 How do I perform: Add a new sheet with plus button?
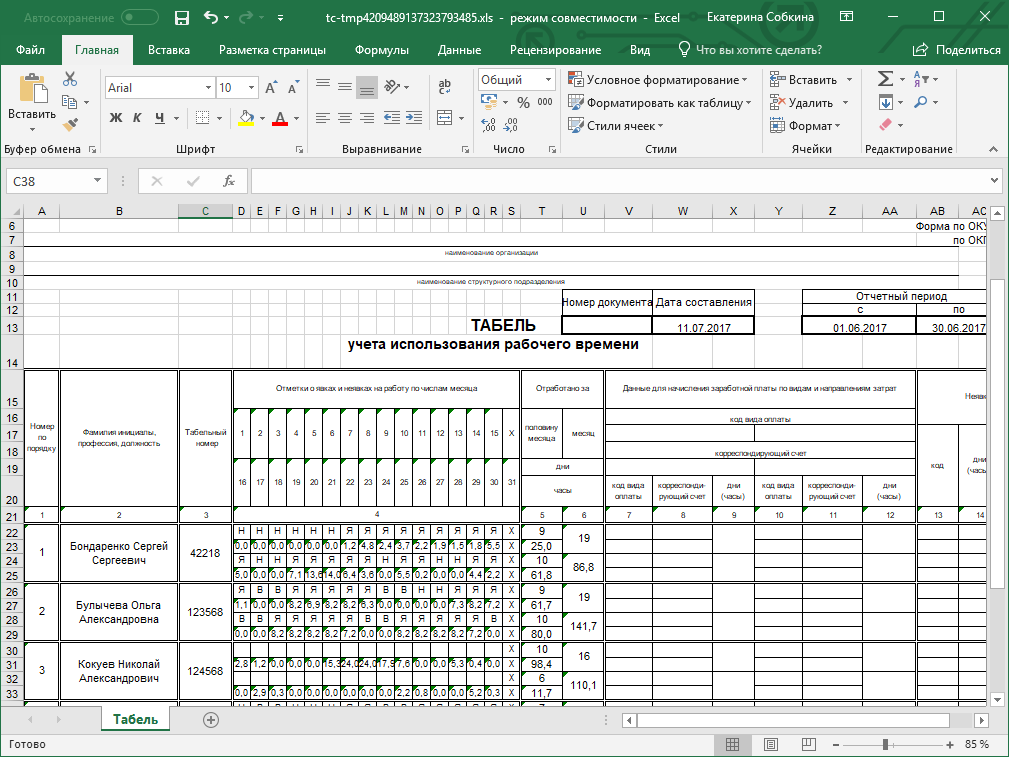coord(210,720)
